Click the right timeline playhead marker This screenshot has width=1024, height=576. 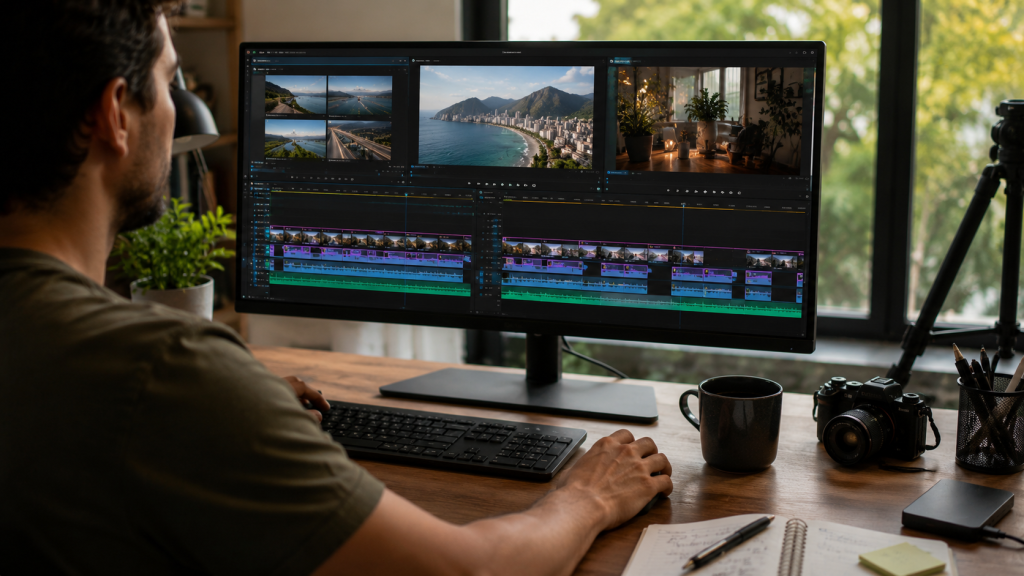coord(683,204)
